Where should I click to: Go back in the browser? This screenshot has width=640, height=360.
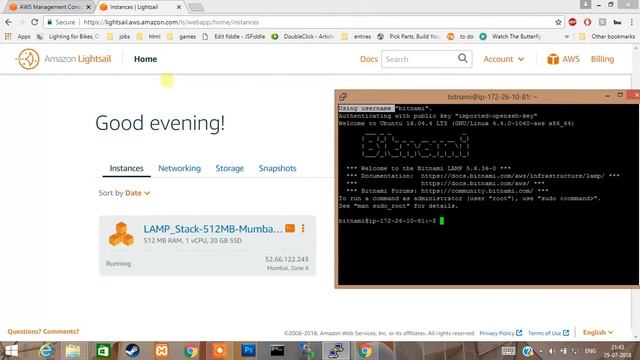pos(8,22)
